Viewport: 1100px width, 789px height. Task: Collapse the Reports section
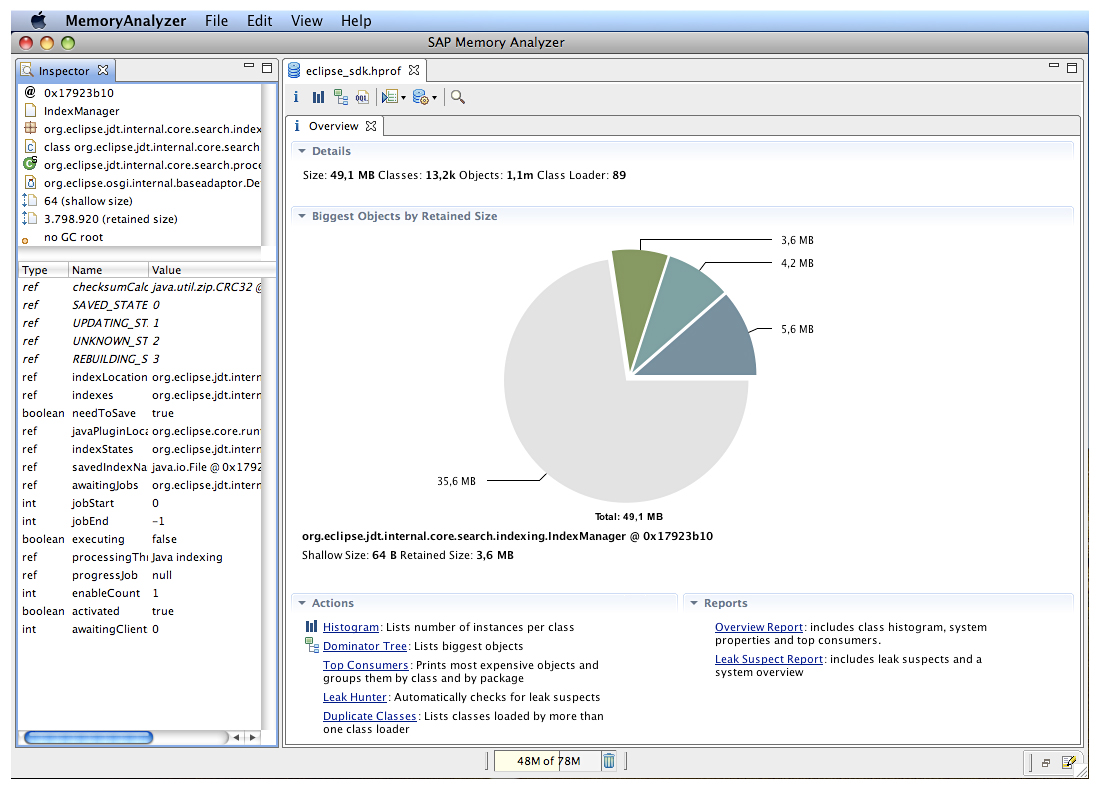coord(694,603)
